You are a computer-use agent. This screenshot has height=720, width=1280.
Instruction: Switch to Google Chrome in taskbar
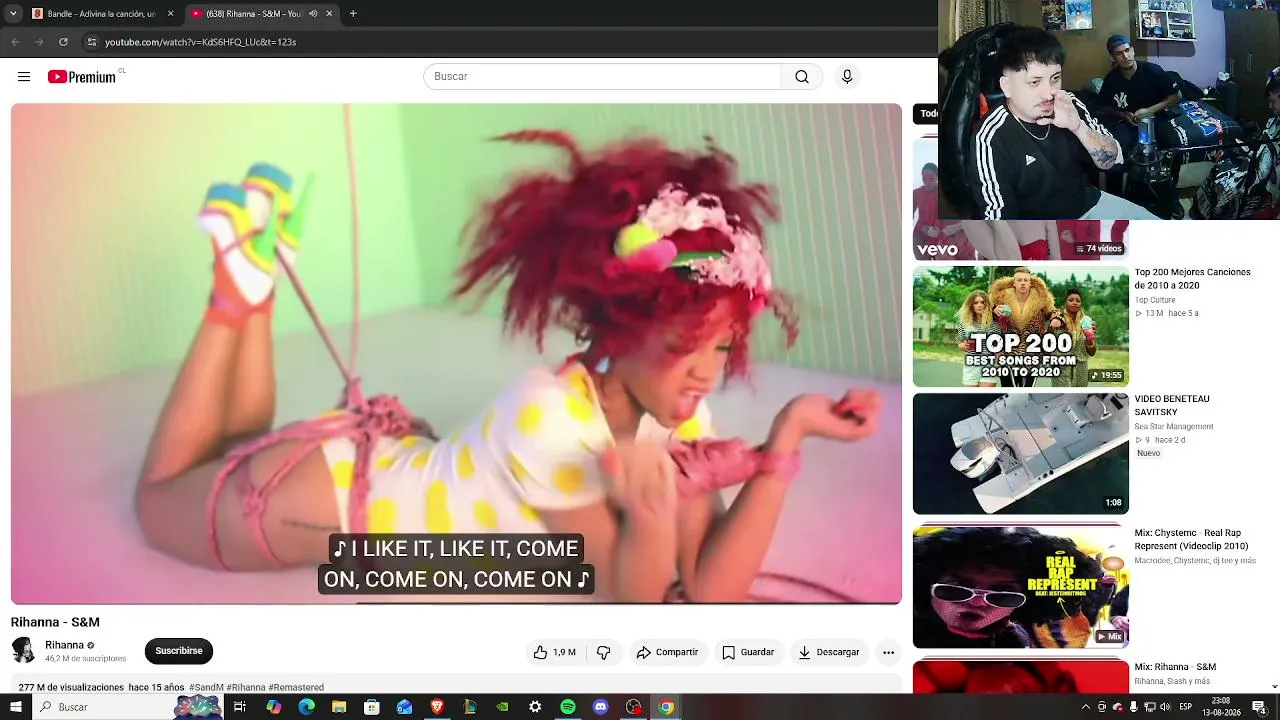(666, 707)
